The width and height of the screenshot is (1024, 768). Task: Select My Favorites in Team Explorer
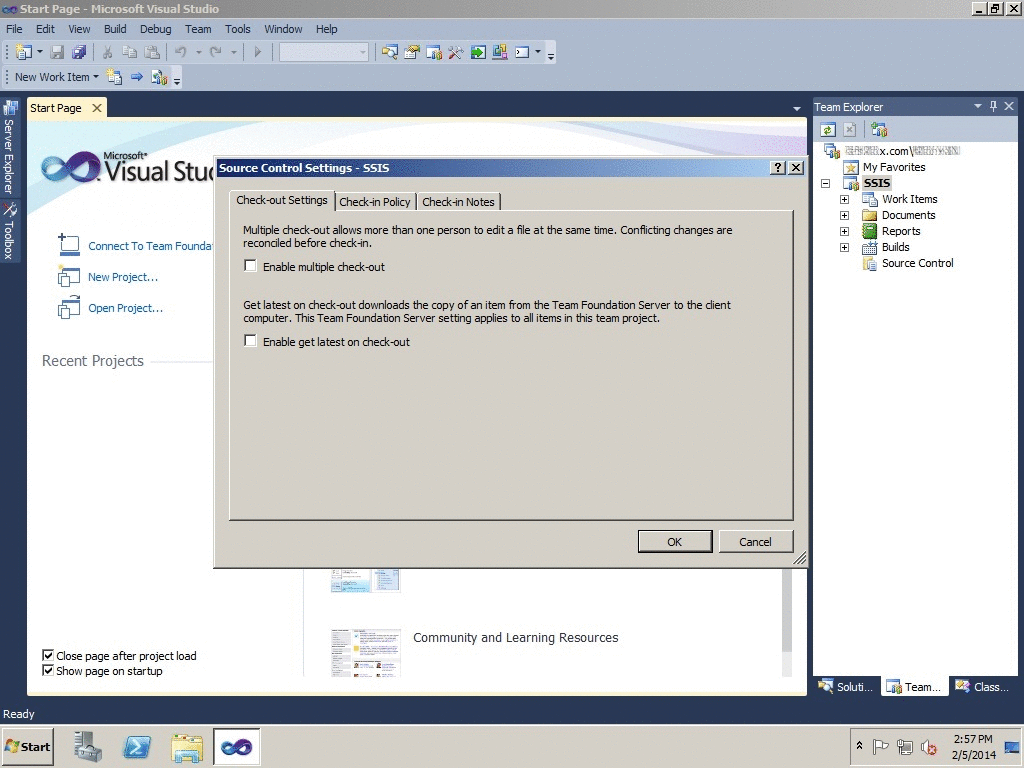(x=894, y=167)
